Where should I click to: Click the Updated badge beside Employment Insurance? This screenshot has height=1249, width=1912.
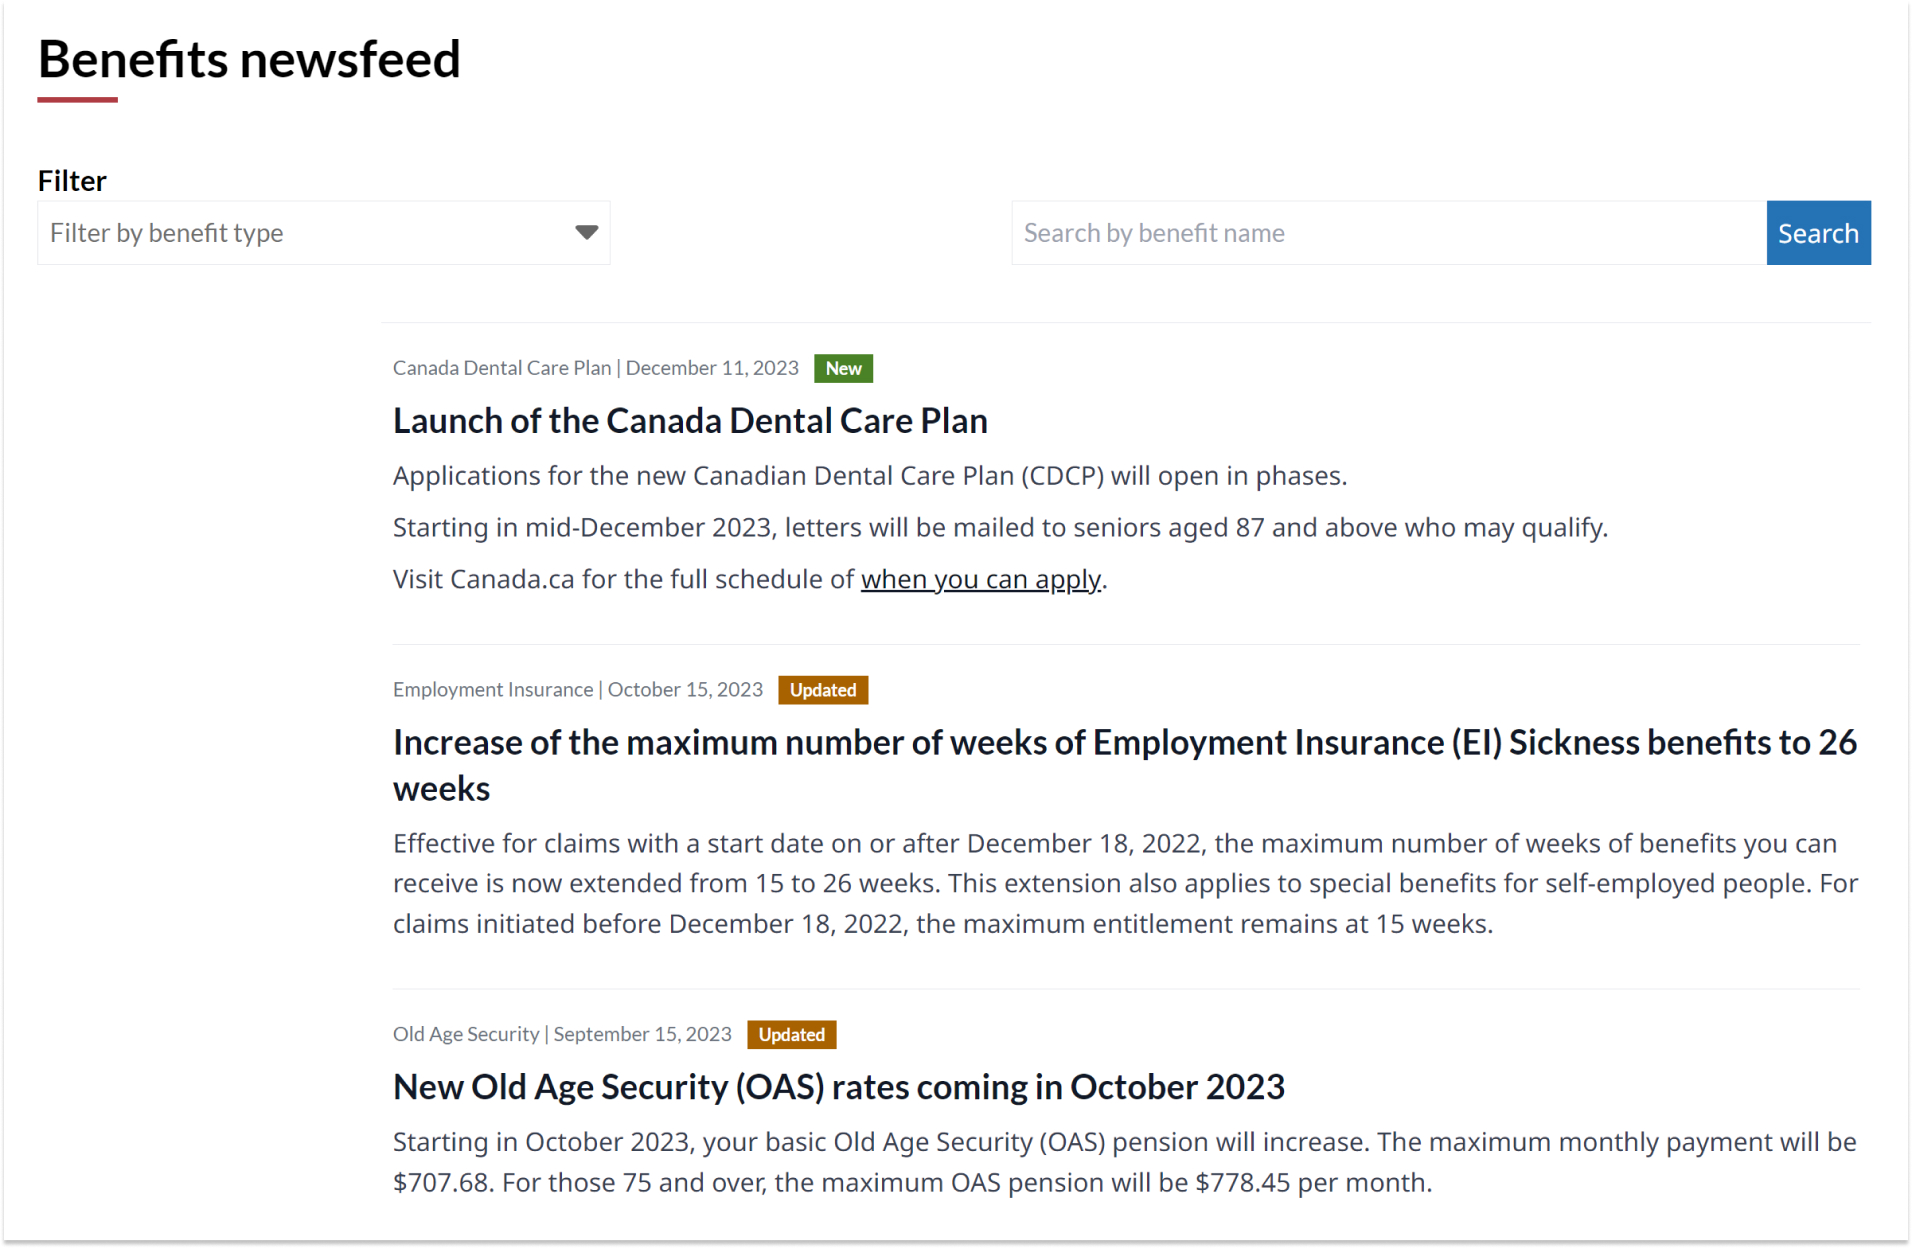tap(822, 690)
